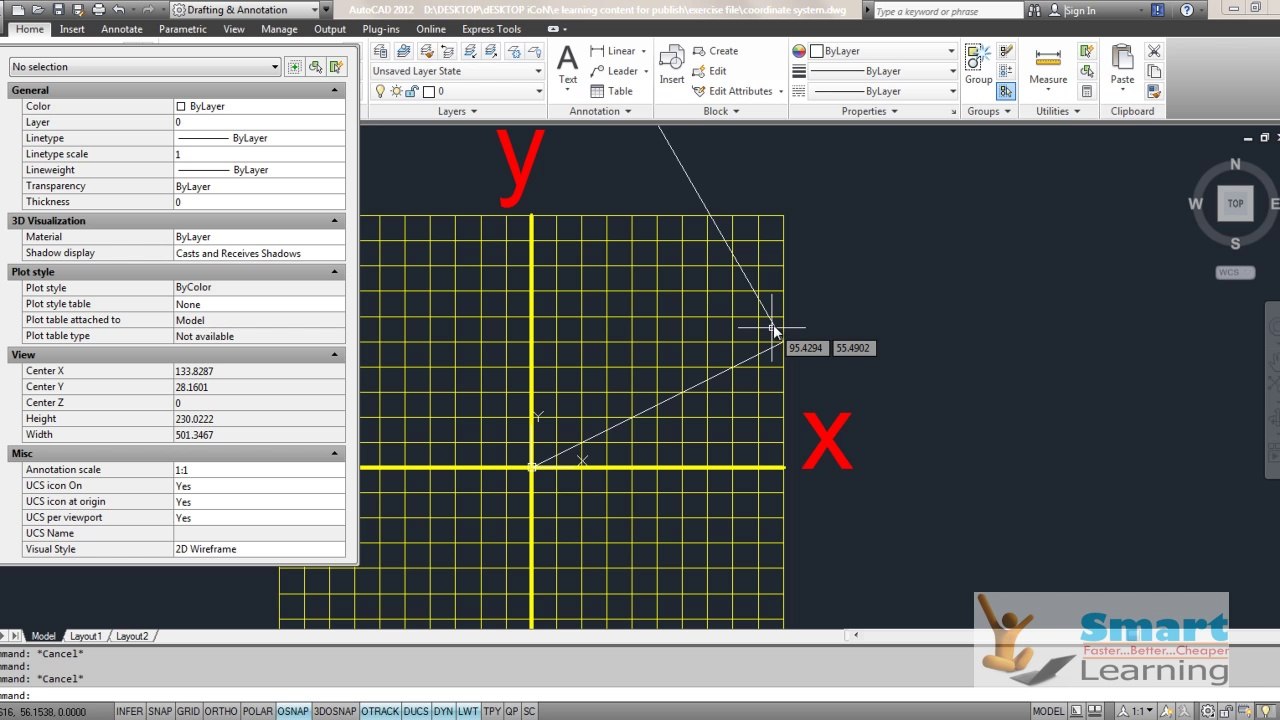The width and height of the screenshot is (1280, 720).
Task: Click the Quick Calculator icon in Utilities
Action: click(1087, 91)
